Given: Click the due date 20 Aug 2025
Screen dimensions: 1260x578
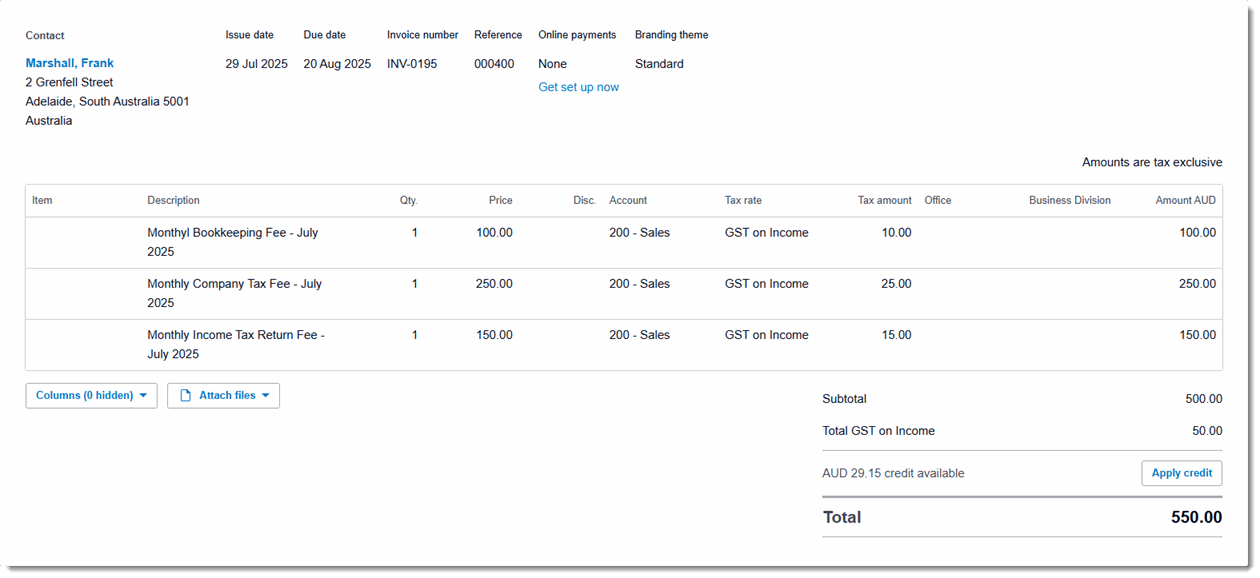Looking at the screenshot, I should click(337, 64).
